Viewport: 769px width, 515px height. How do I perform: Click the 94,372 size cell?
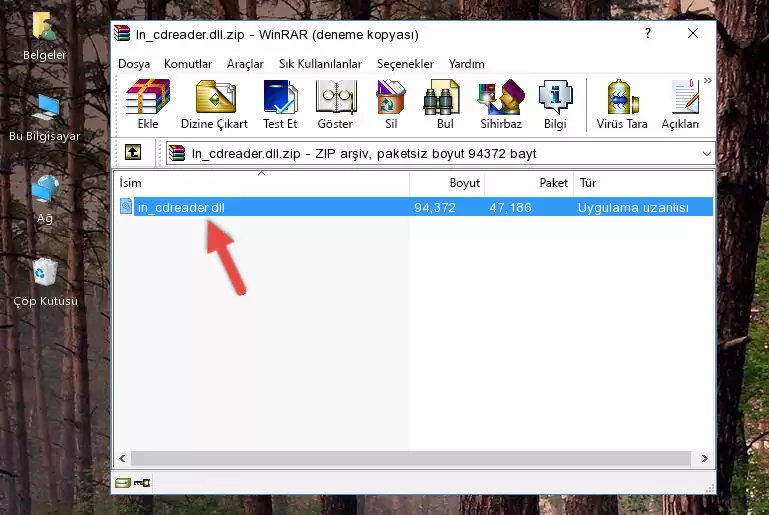click(x=435, y=207)
